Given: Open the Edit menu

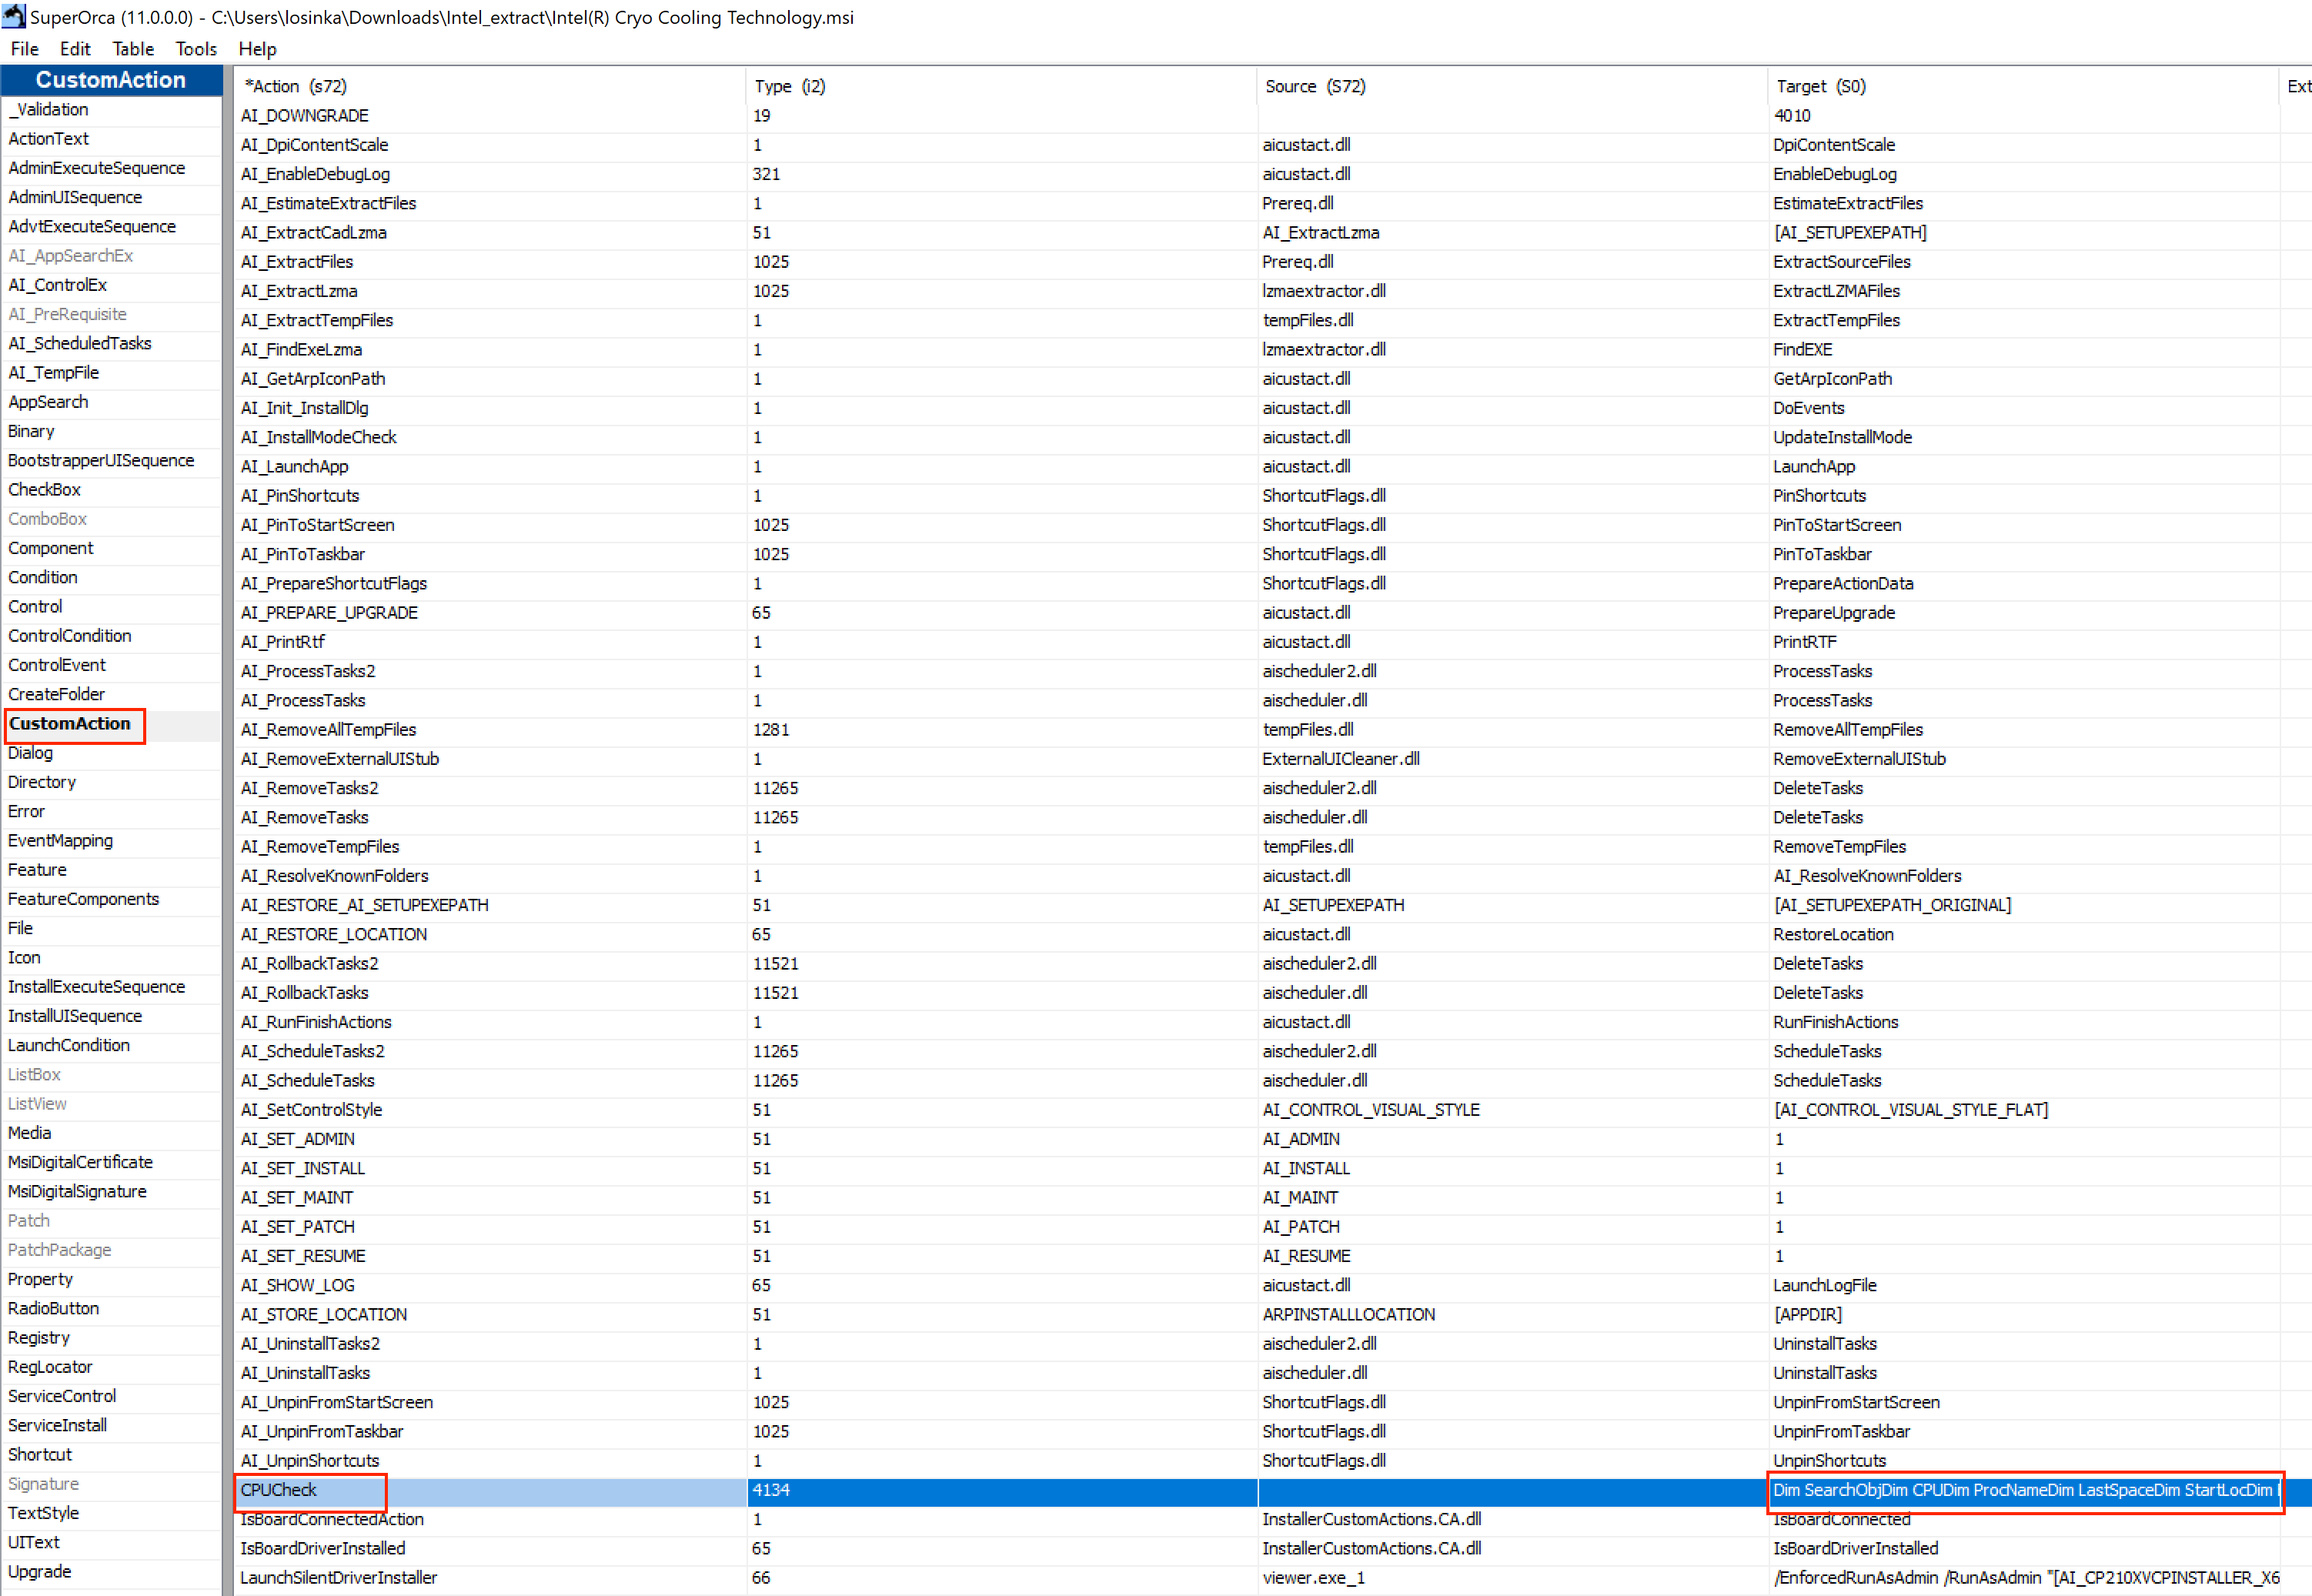Looking at the screenshot, I should click(75, 49).
